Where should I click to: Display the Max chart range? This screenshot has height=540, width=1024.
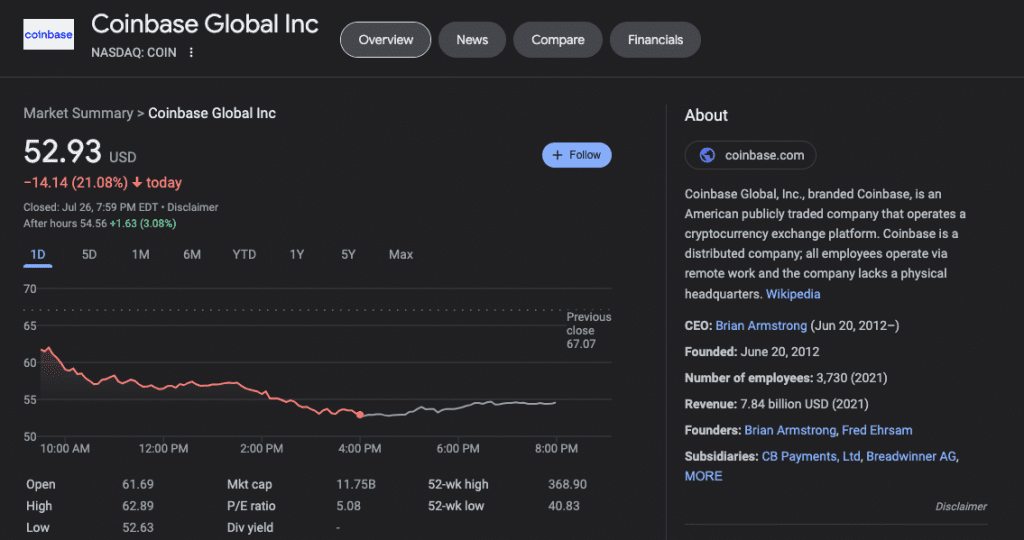point(401,255)
